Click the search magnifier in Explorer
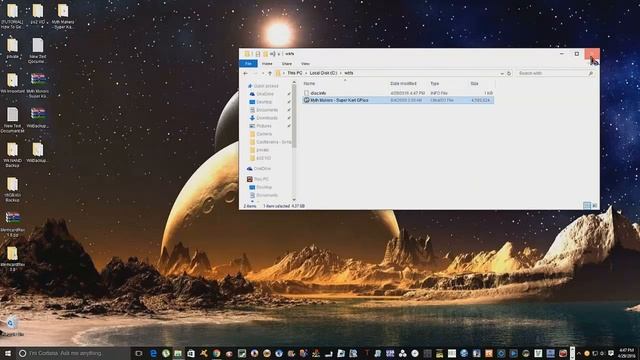640x360 pixels. [590, 73]
